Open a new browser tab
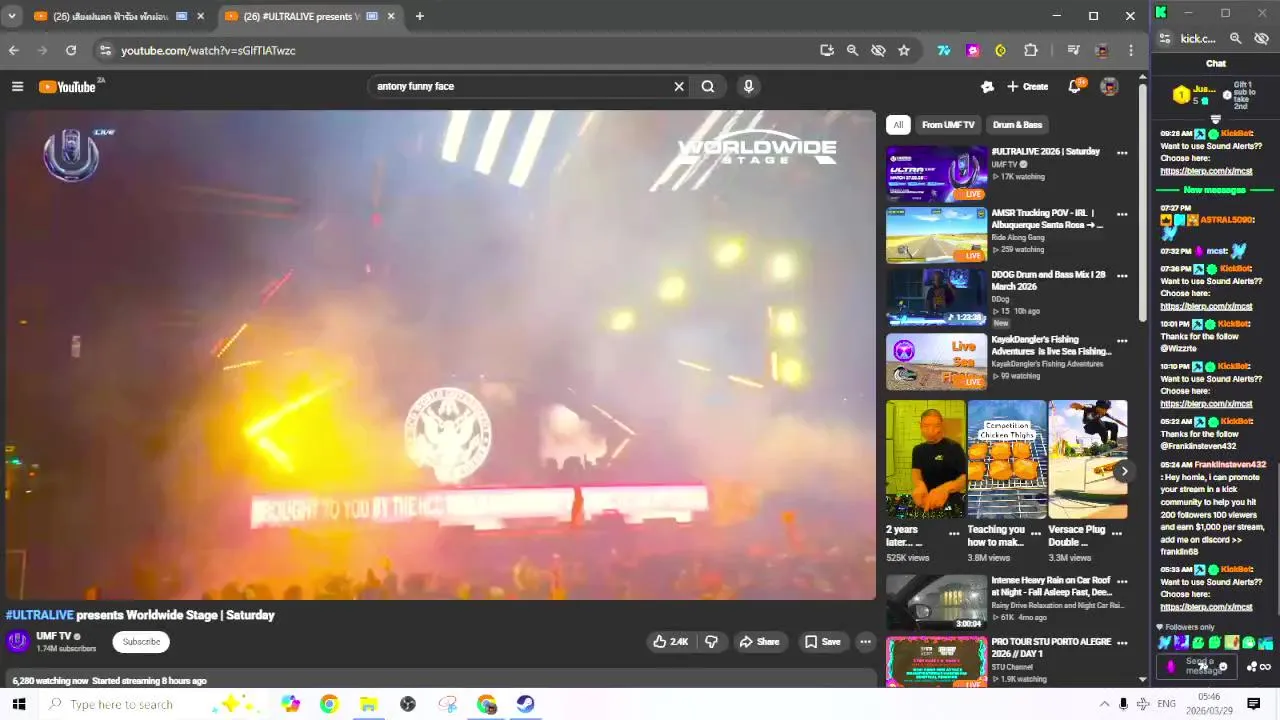Viewport: 1280px width, 720px height. tap(419, 16)
